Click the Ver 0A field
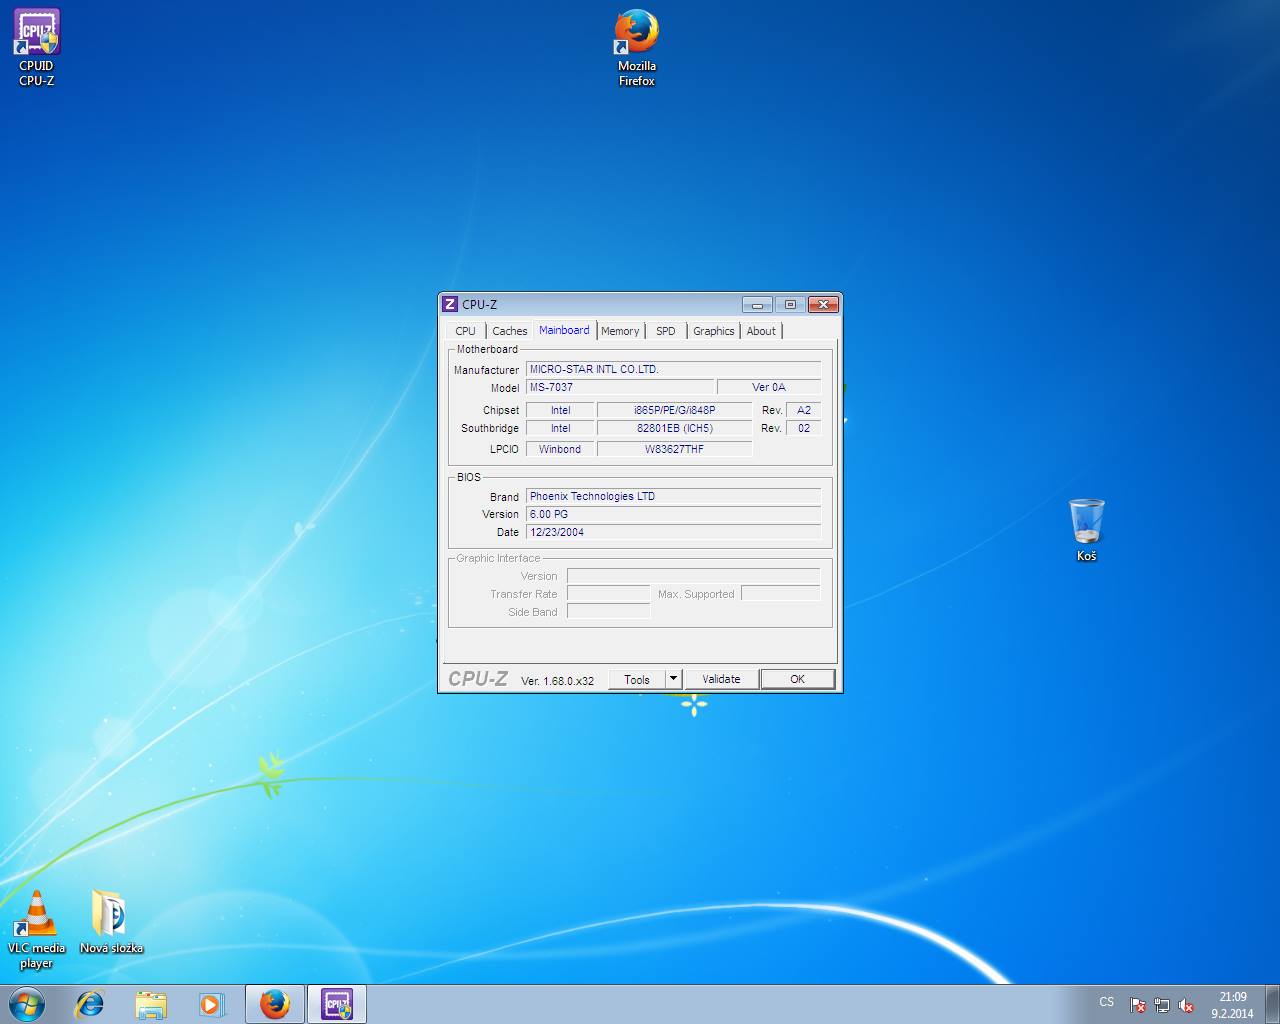 [x=769, y=387]
